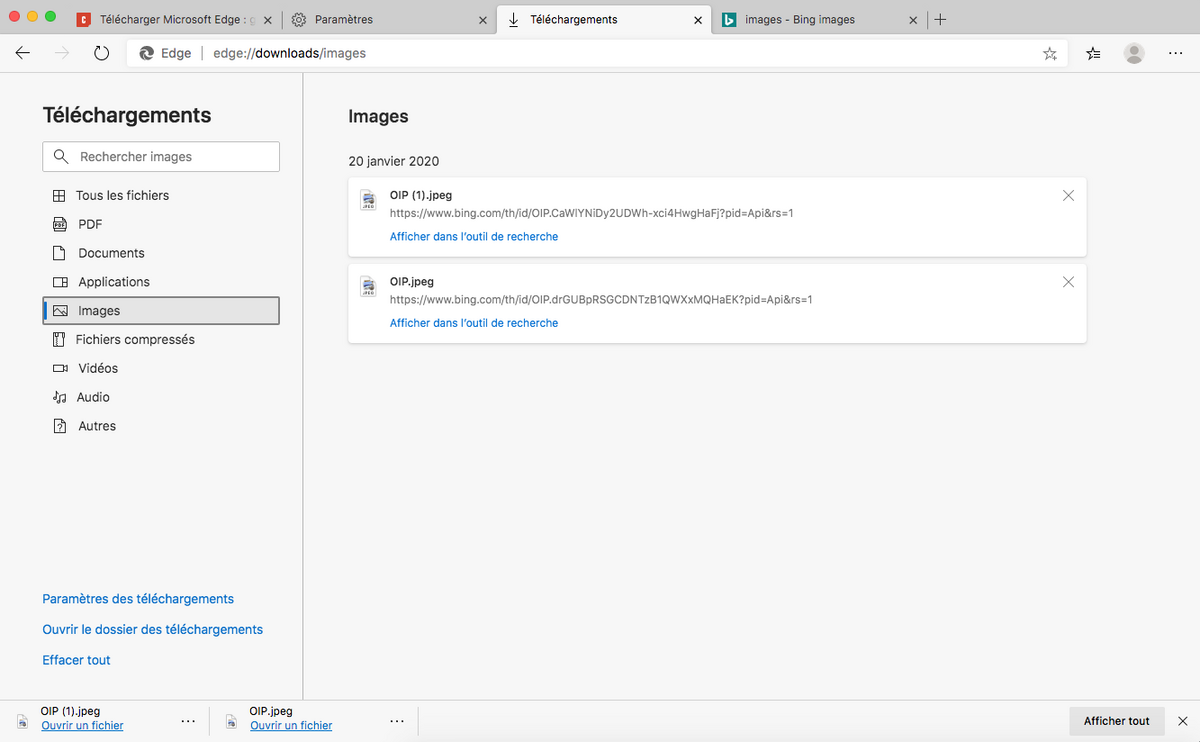Click the PDF file type icon
Image resolution: width=1200 pixels, height=742 pixels.
tap(60, 225)
